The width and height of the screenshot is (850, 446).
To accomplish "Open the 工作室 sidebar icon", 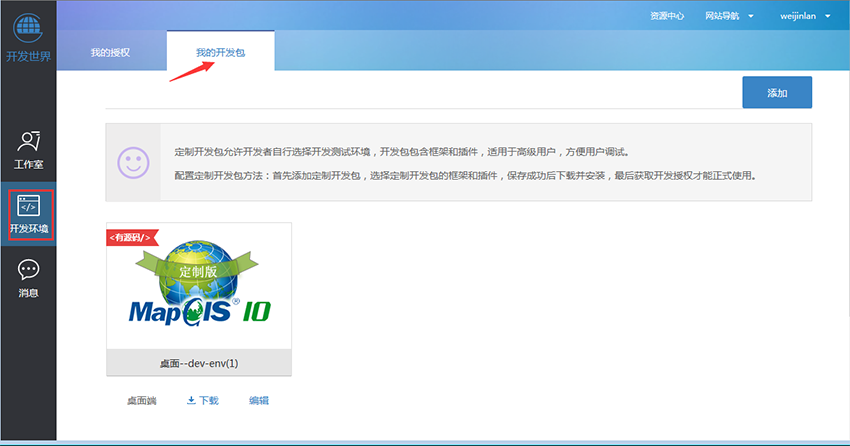I will click(28, 142).
